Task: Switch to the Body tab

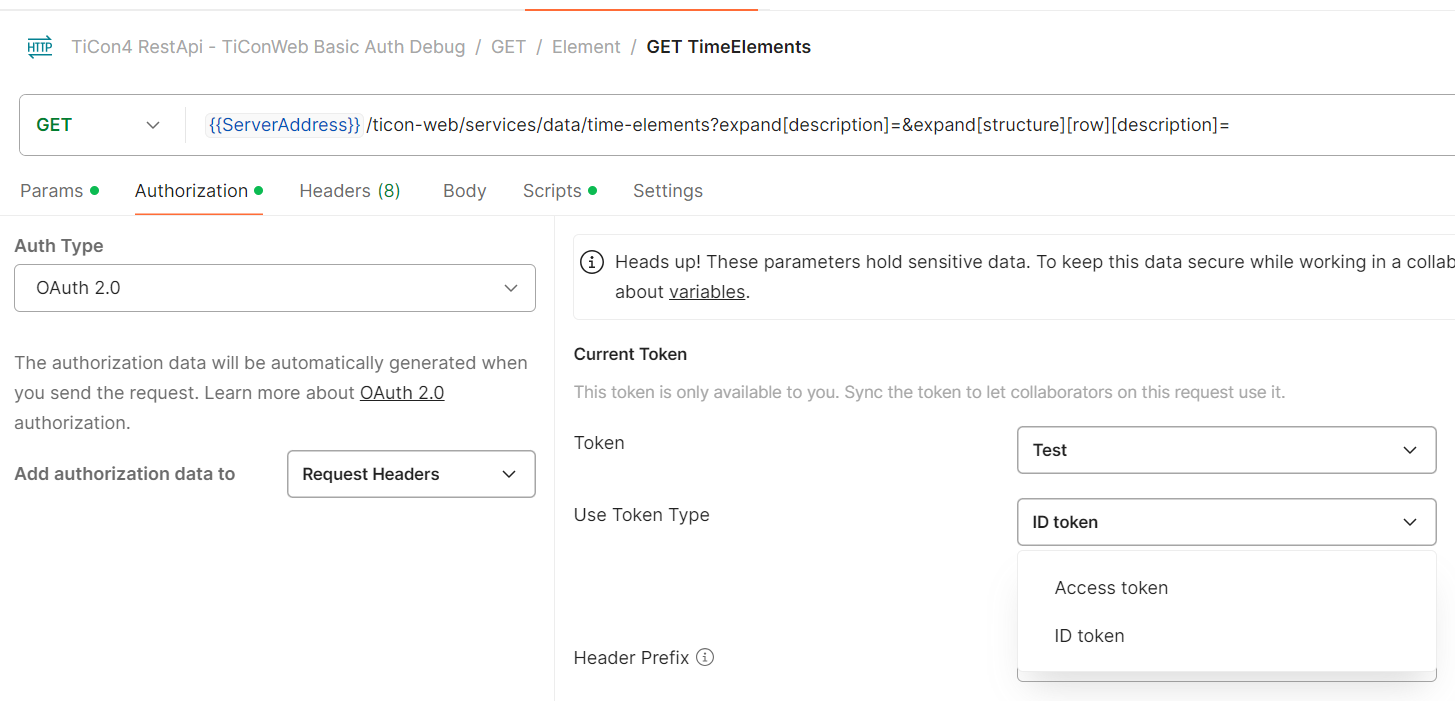Action: [464, 191]
